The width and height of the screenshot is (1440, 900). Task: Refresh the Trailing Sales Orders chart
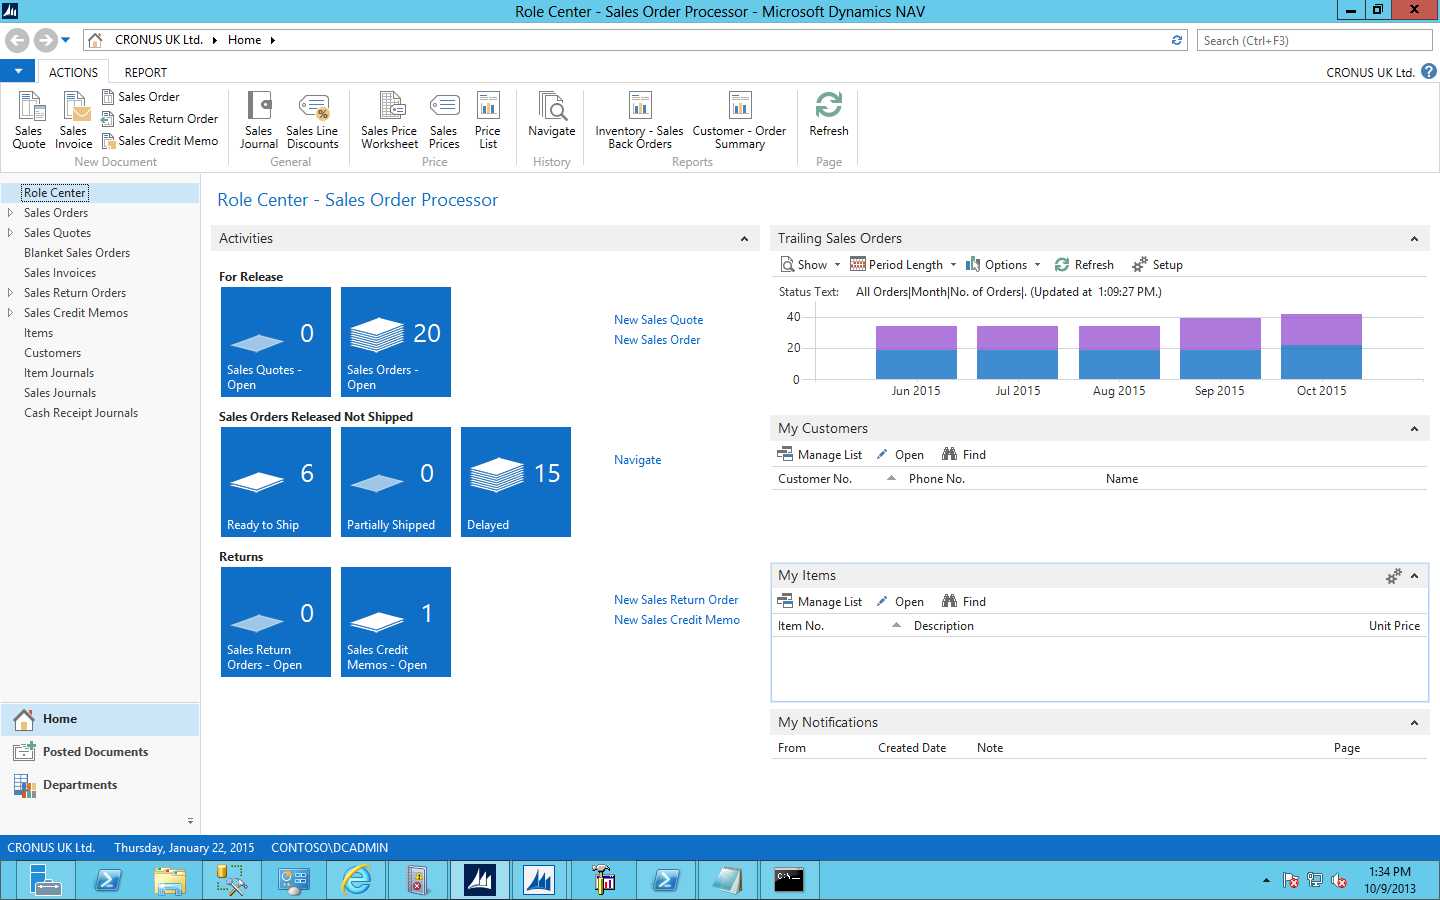pos(1084,265)
